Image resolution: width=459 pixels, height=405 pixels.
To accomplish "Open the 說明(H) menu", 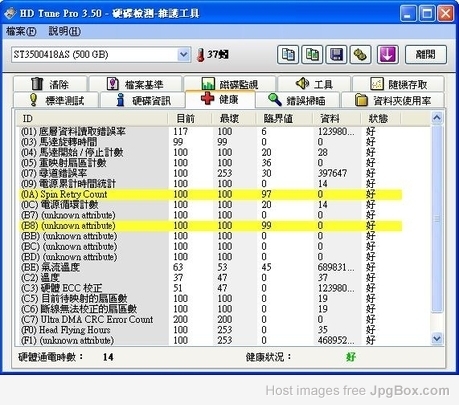I will coord(65,32).
